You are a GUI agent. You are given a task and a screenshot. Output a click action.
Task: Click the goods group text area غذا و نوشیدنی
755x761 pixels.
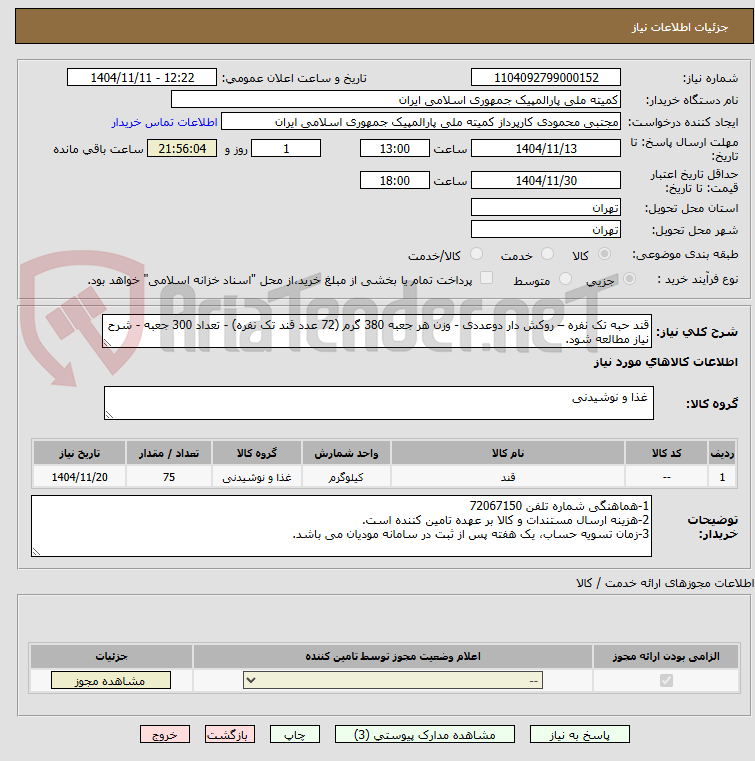[x=378, y=403]
